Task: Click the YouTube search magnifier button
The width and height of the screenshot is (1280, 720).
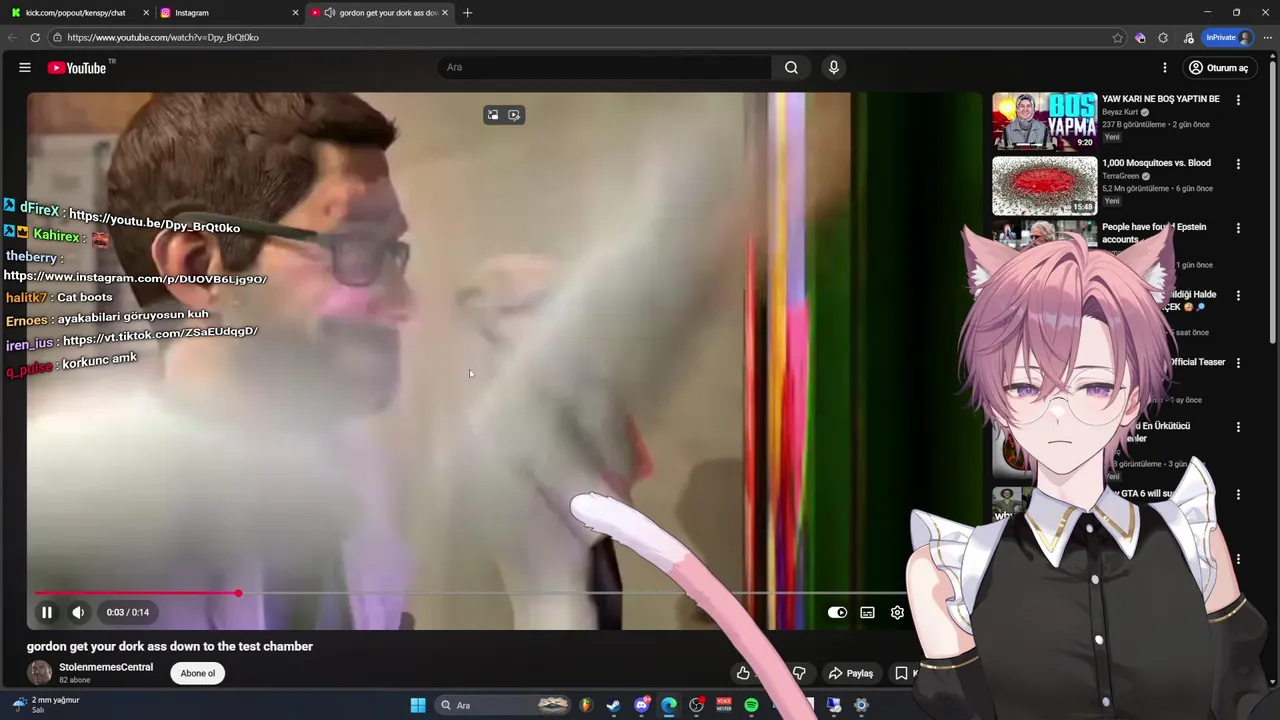Action: click(x=791, y=67)
